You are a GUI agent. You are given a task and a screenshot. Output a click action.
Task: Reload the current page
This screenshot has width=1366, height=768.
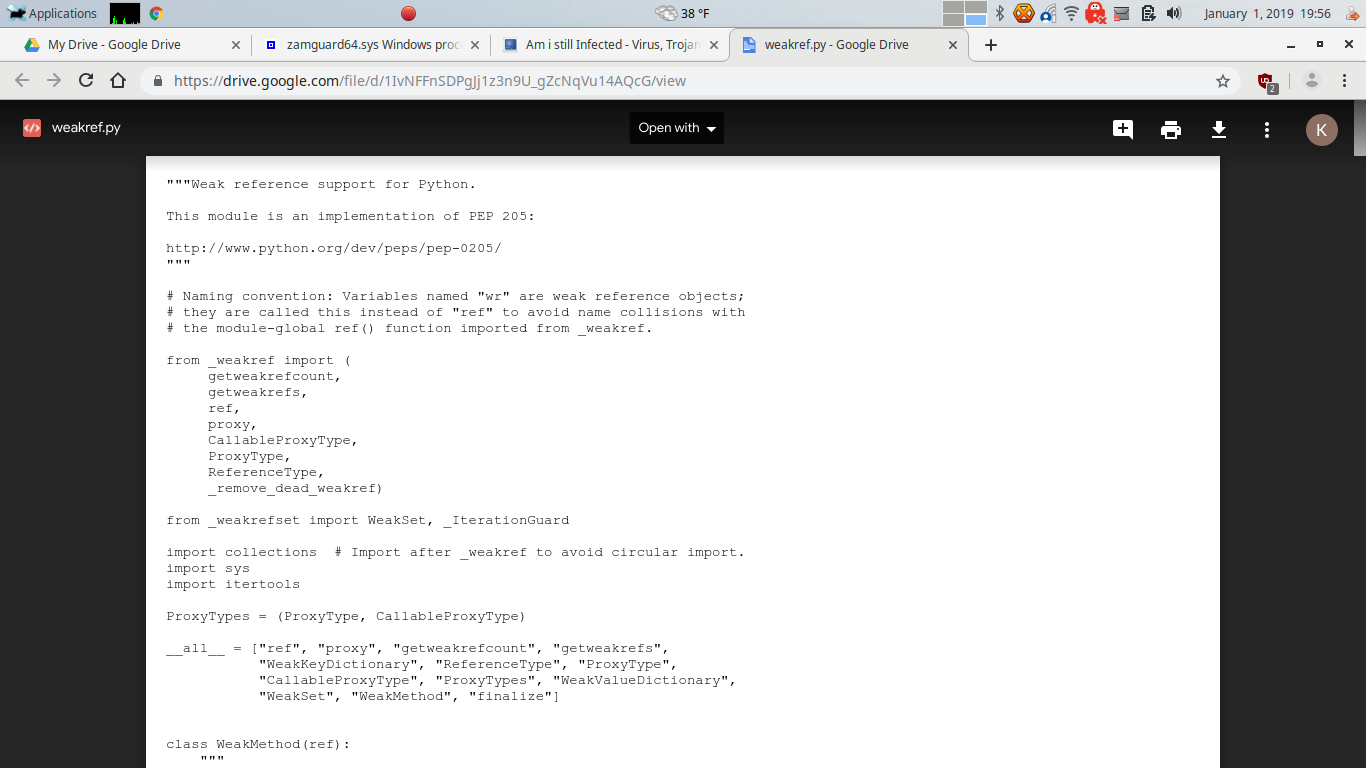coord(86,81)
